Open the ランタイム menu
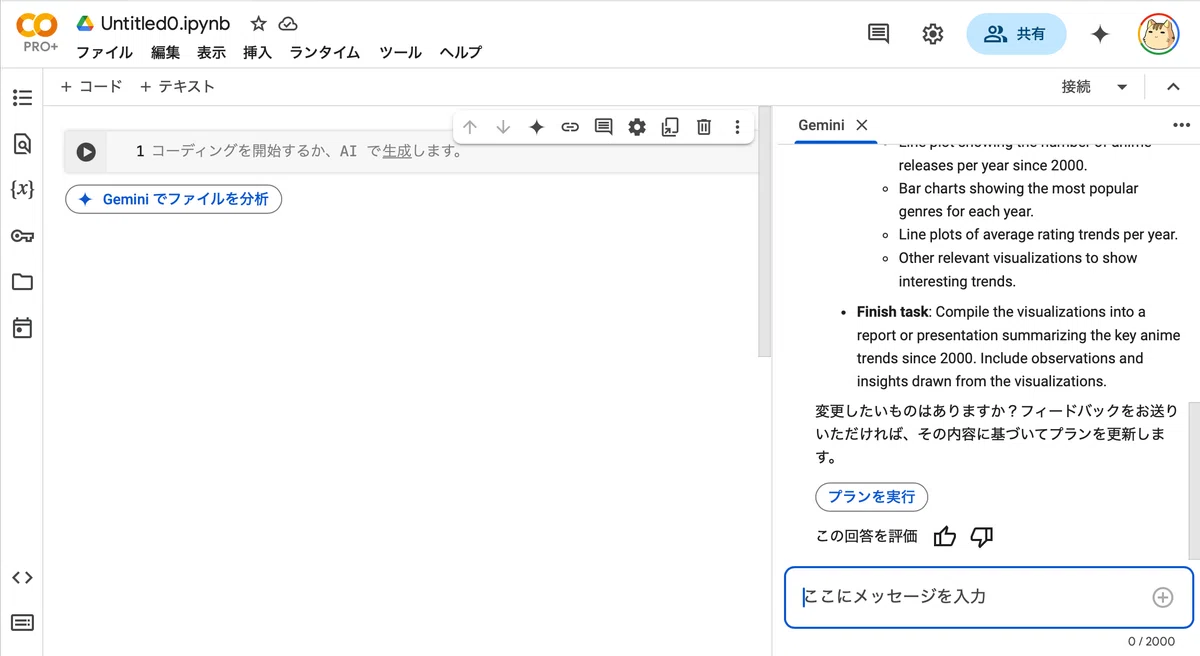 tap(325, 53)
